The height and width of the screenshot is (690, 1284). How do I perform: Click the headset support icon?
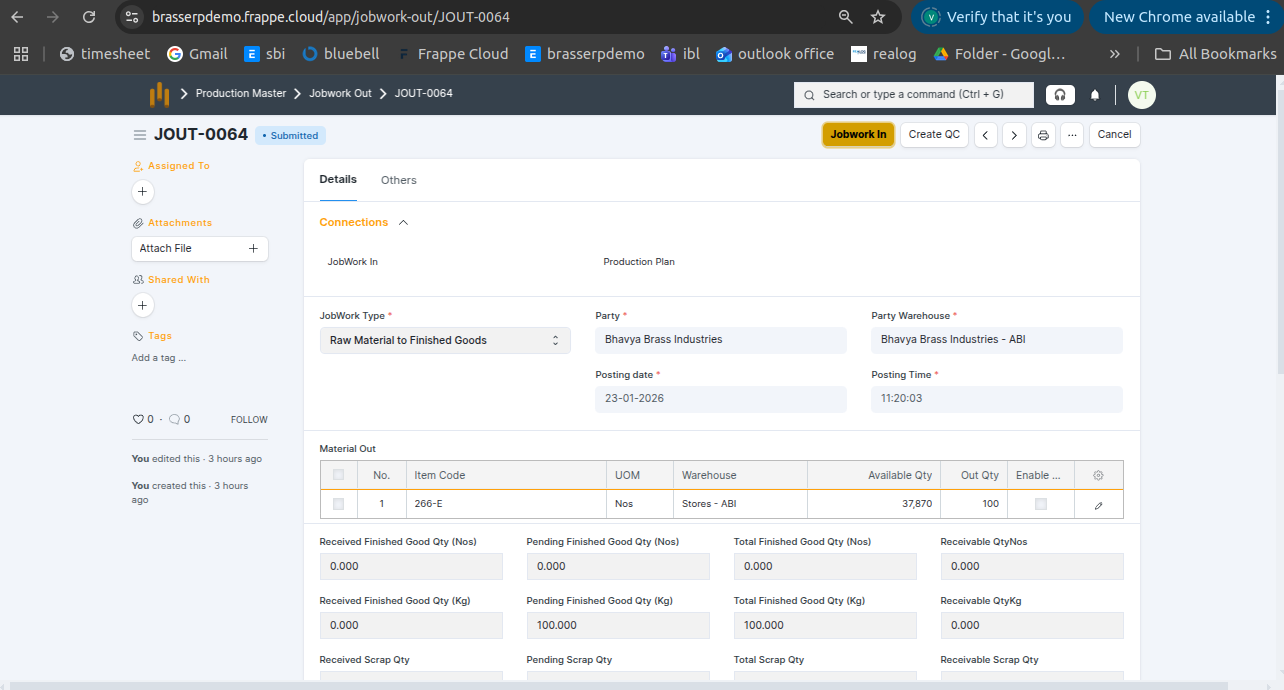(1060, 95)
